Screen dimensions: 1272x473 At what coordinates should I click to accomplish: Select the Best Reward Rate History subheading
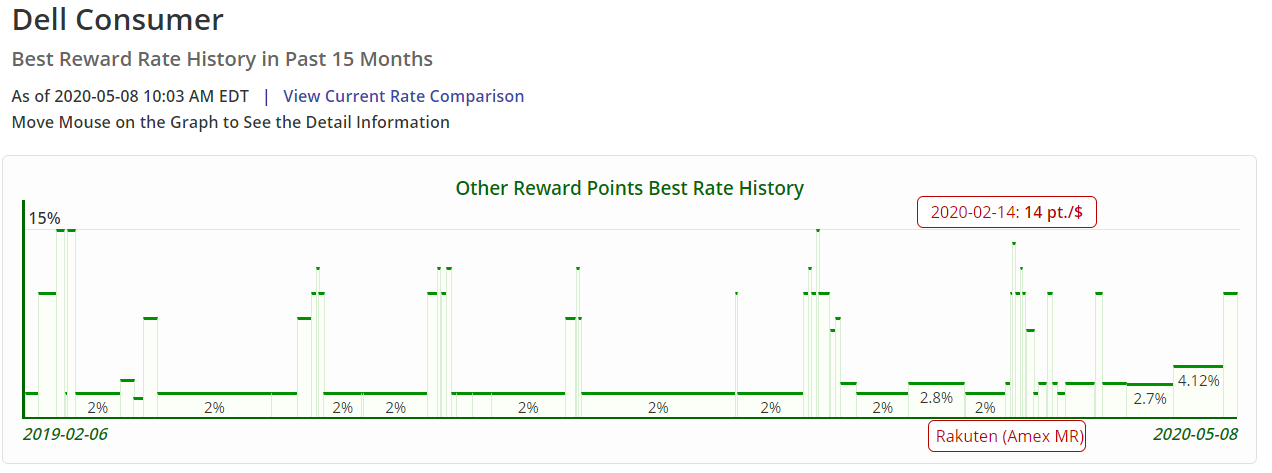click(x=222, y=59)
